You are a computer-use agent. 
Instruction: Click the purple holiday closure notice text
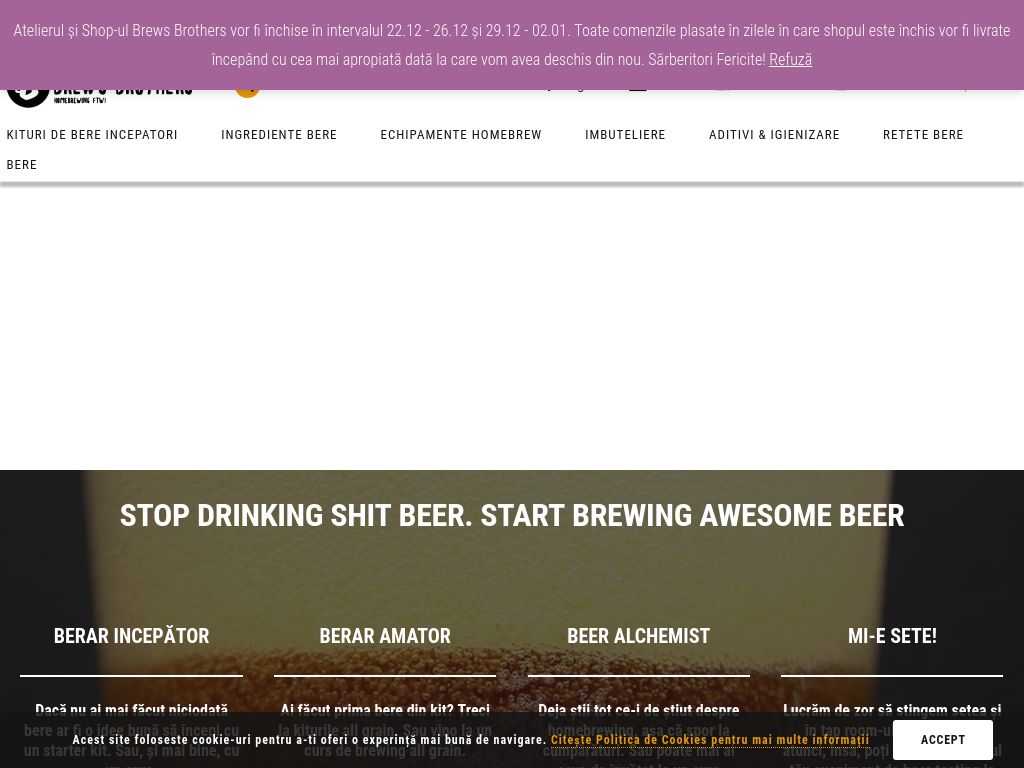point(400,31)
